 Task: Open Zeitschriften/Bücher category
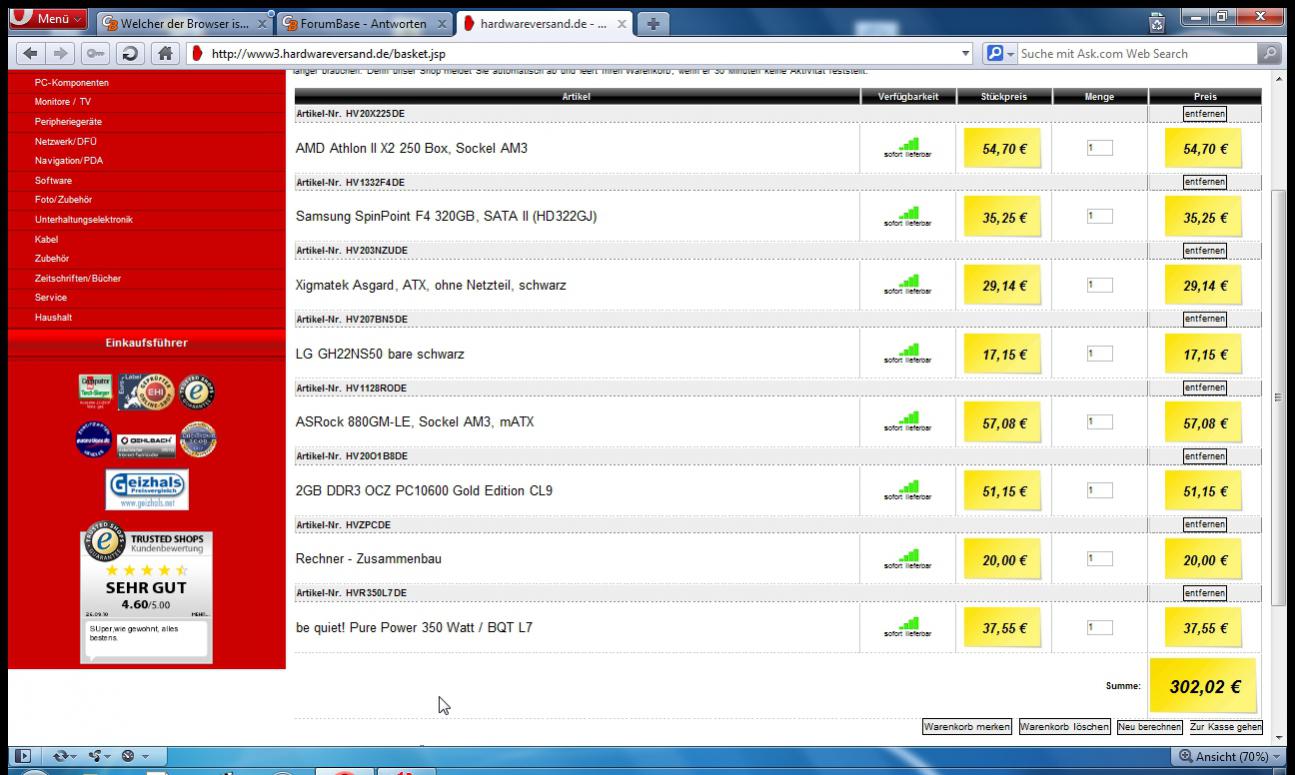[77, 279]
